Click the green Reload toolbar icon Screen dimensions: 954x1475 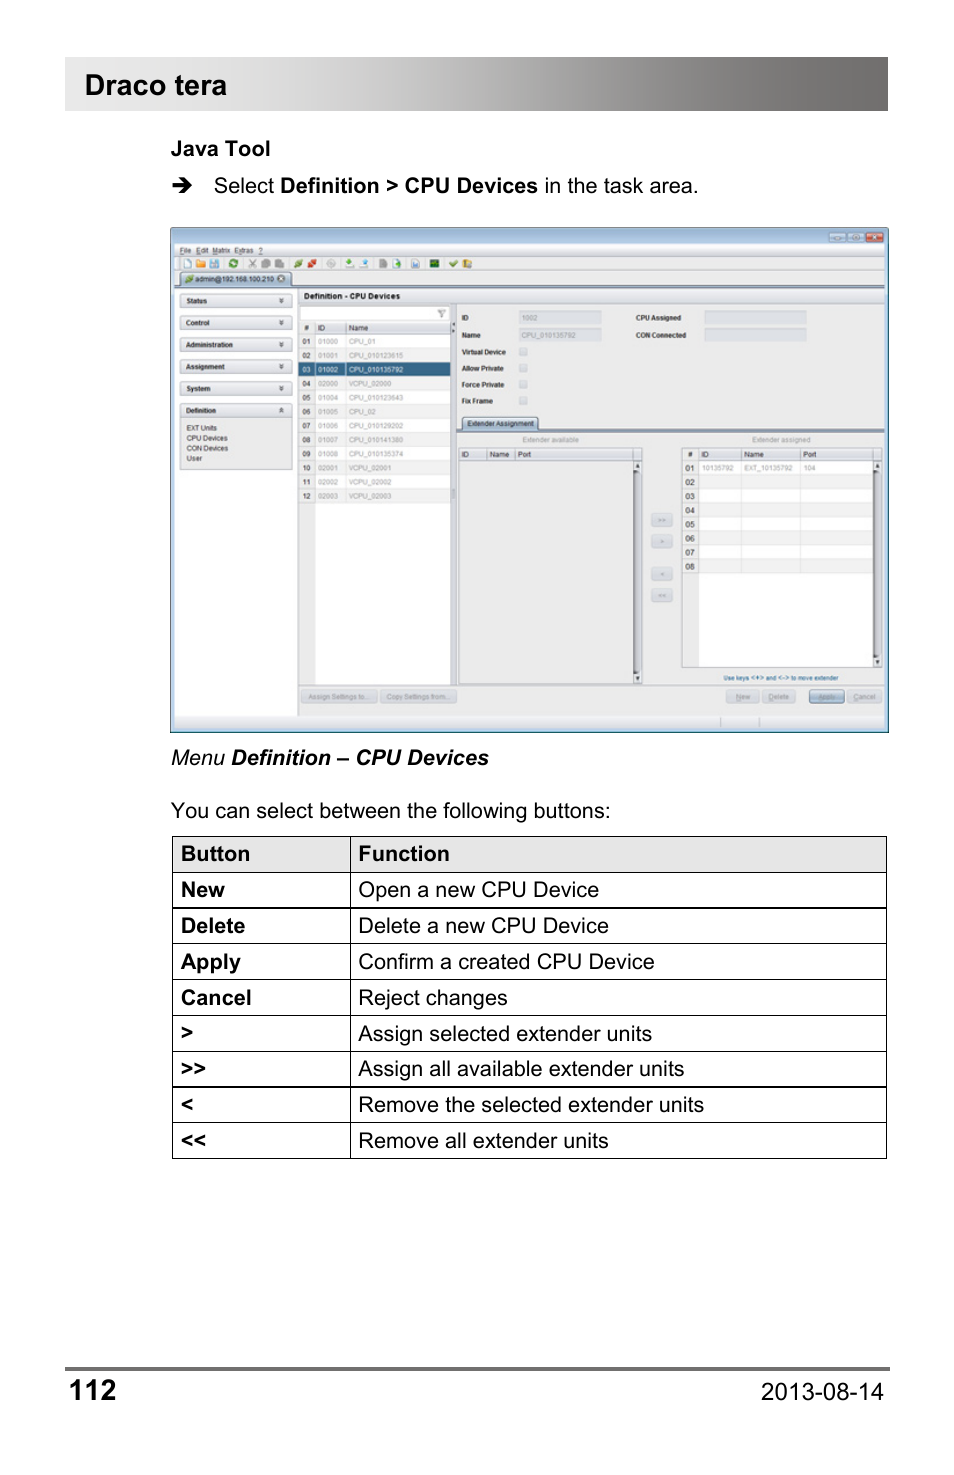(233, 264)
